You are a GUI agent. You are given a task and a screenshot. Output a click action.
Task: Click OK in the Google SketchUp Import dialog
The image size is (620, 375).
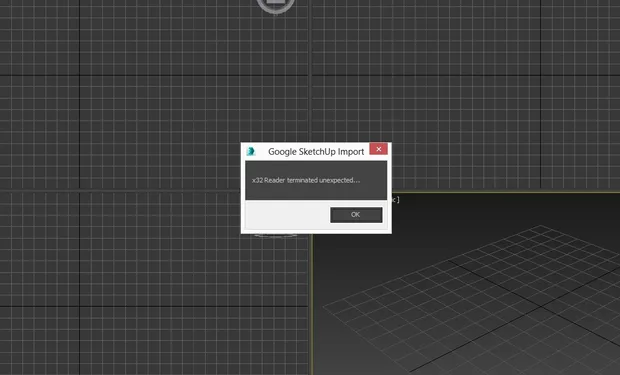(356, 215)
